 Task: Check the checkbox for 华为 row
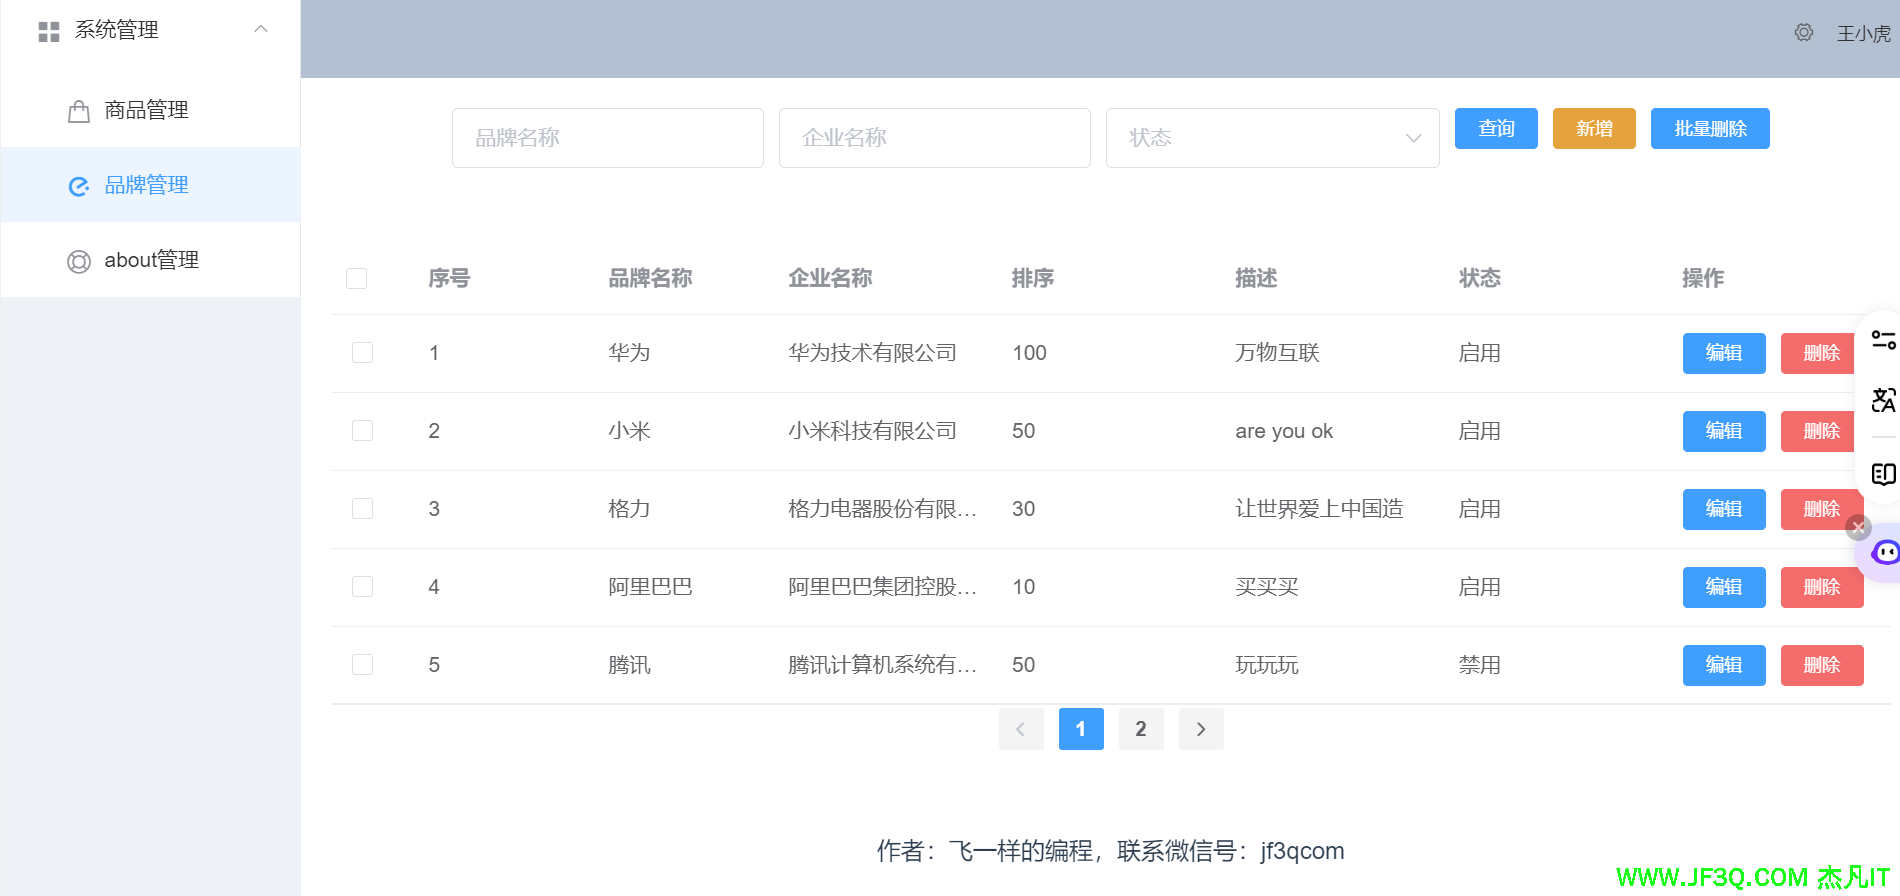pyautogui.click(x=362, y=353)
